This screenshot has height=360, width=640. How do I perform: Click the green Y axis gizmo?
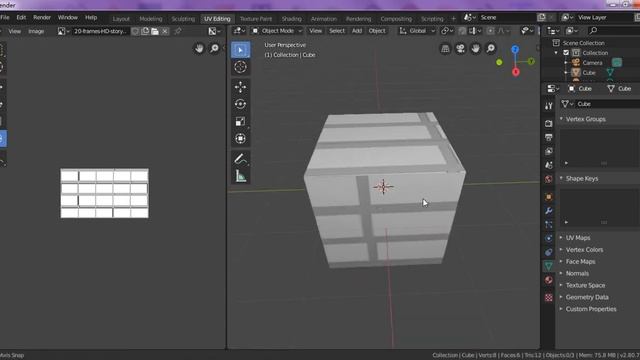click(531, 61)
